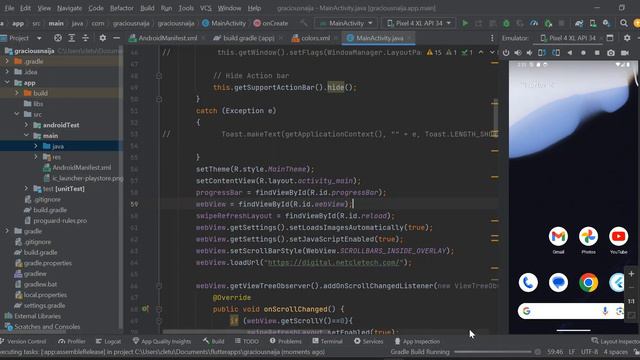Expand the androidTest folder
The width and height of the screenshot is (640, 360).
pos(26,125)
